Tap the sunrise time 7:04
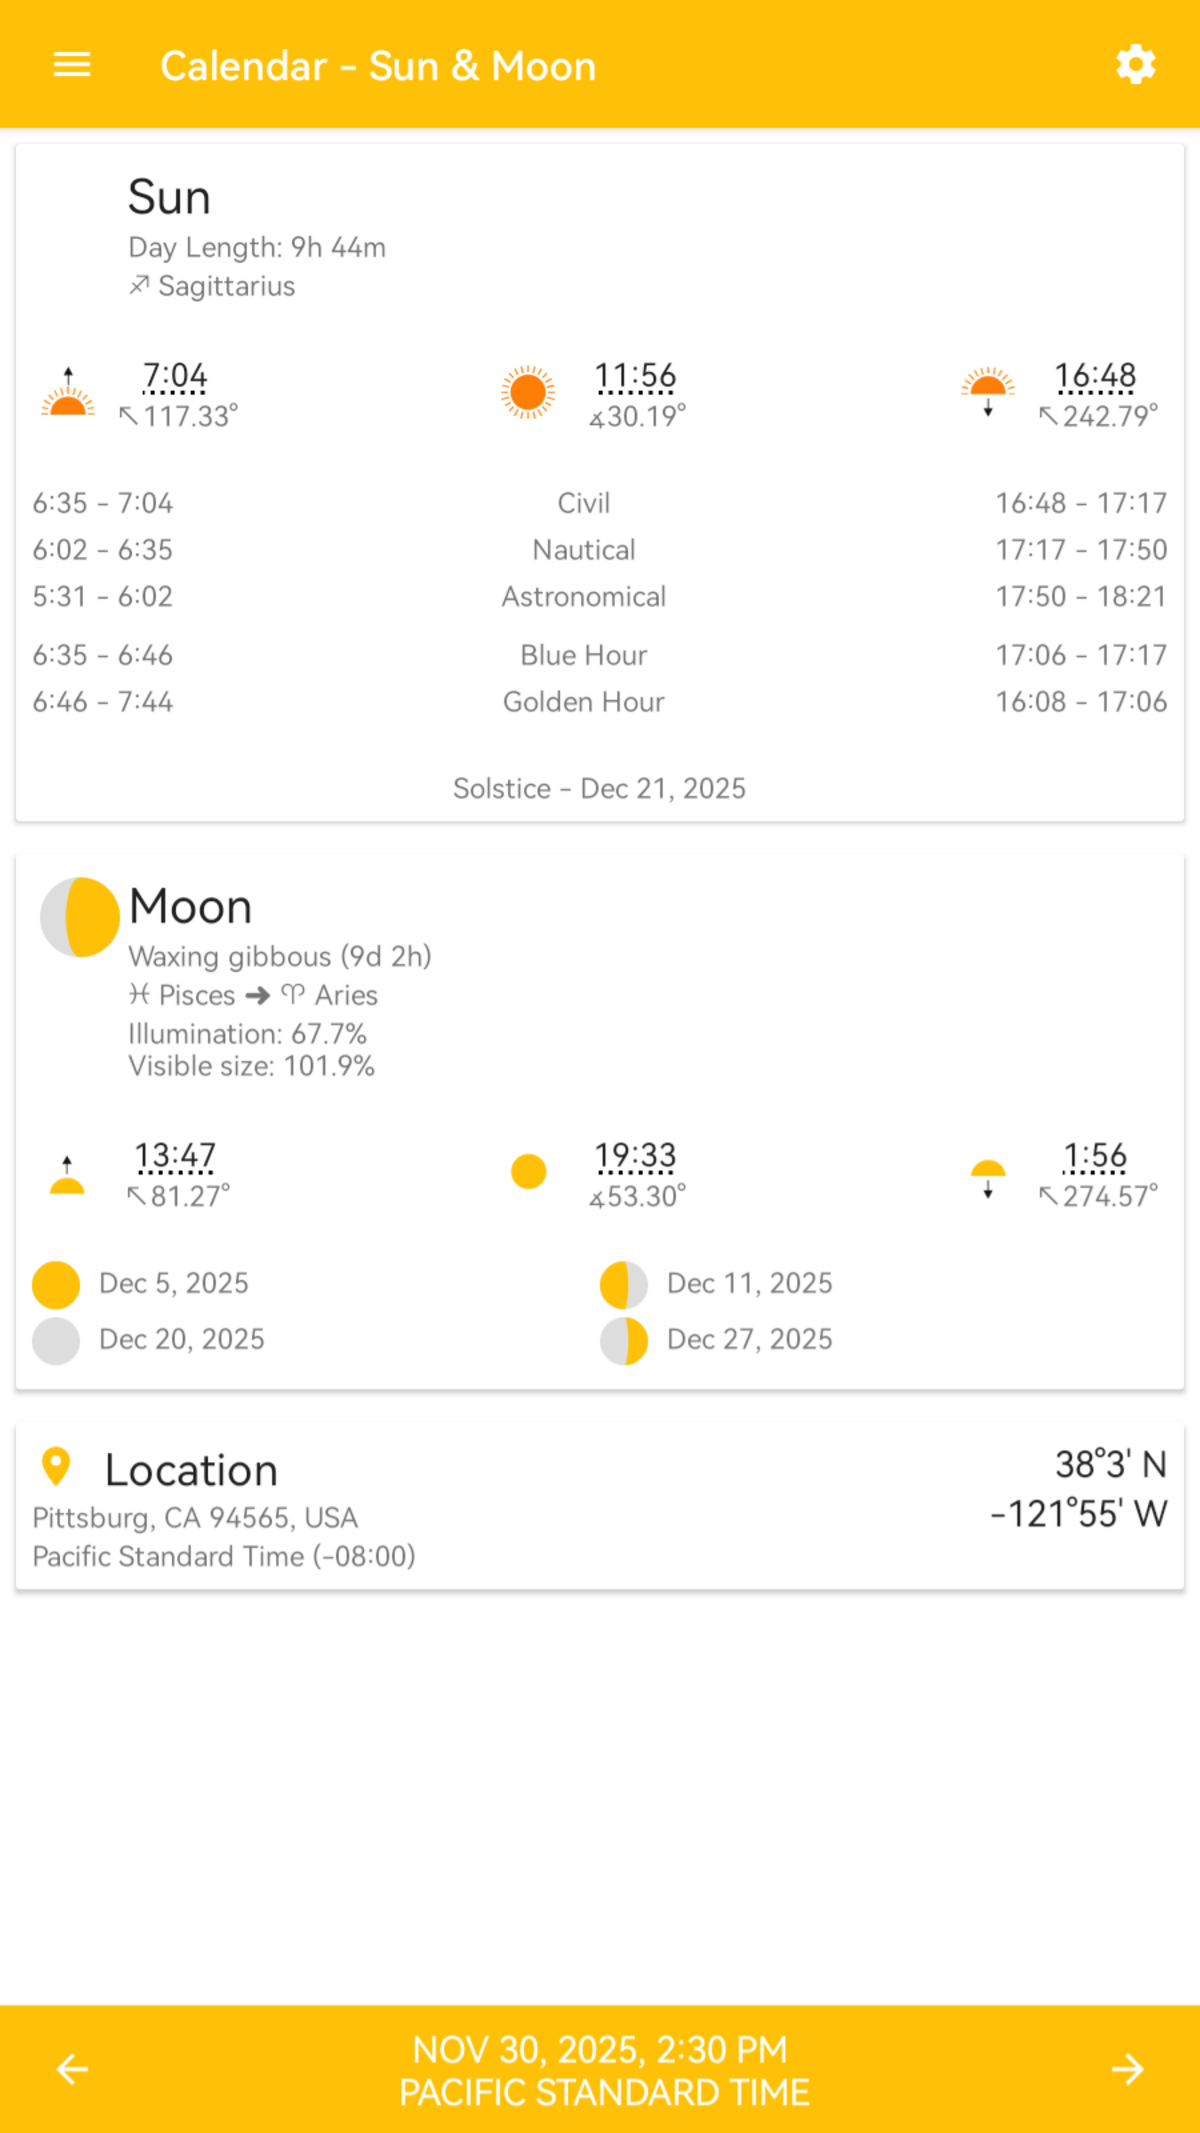This screenshot has width=1200, height=2133. point(175,377)
